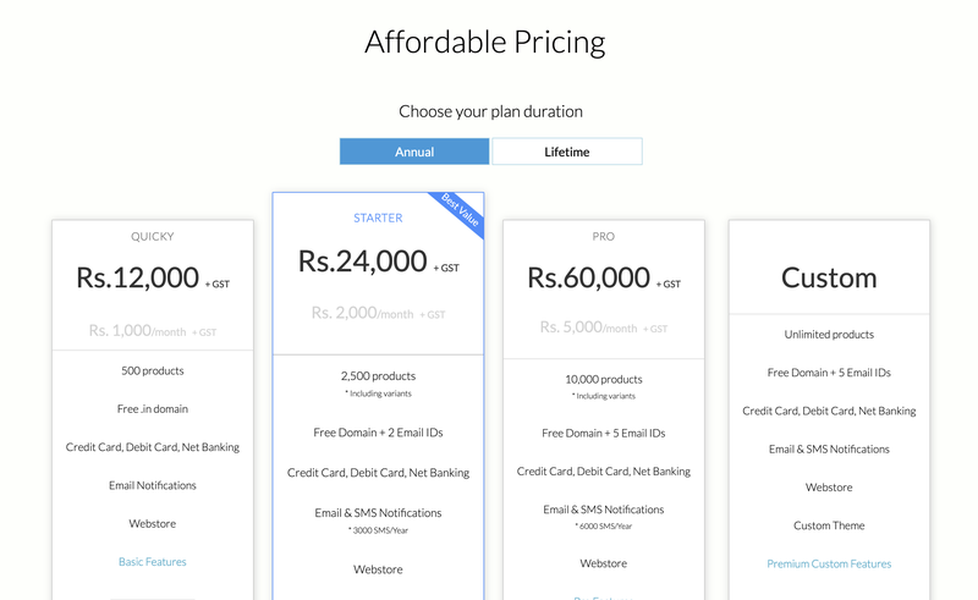The width and height of the screenshot is (978, 600).
Task: Open Premium Custom Features link
Action: (829, 563)
